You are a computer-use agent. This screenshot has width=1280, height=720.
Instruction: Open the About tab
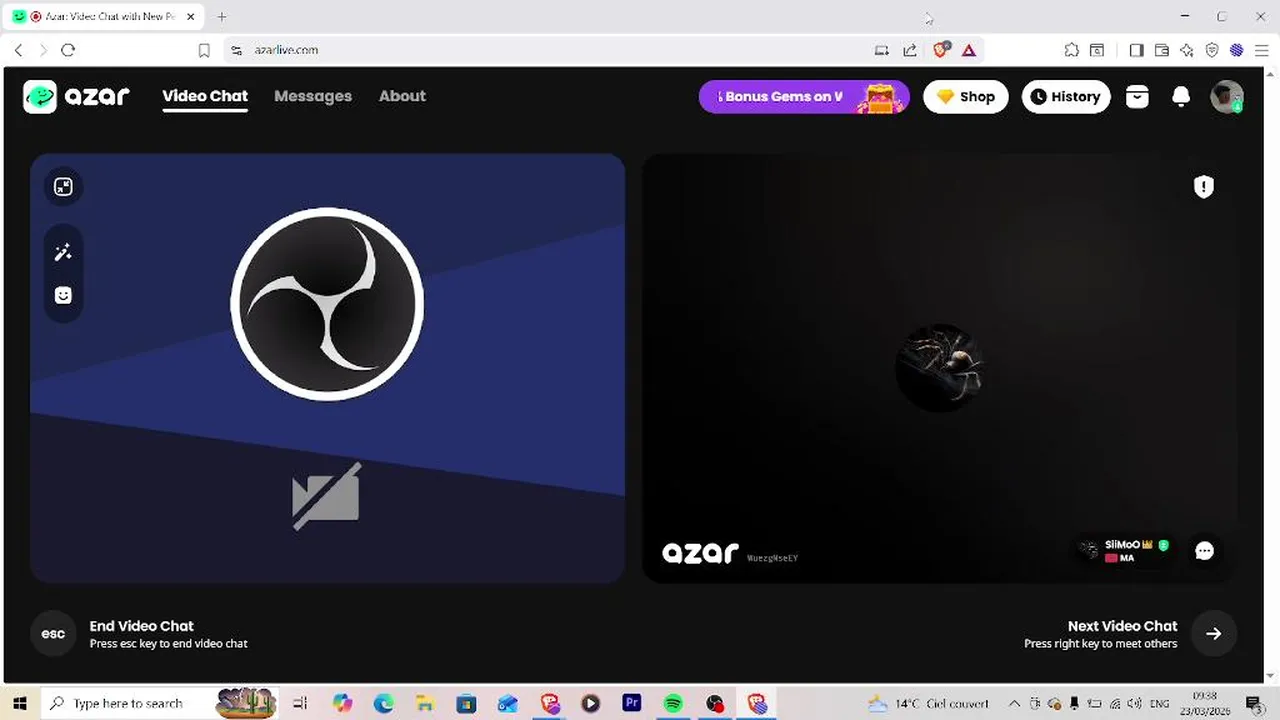402,96
